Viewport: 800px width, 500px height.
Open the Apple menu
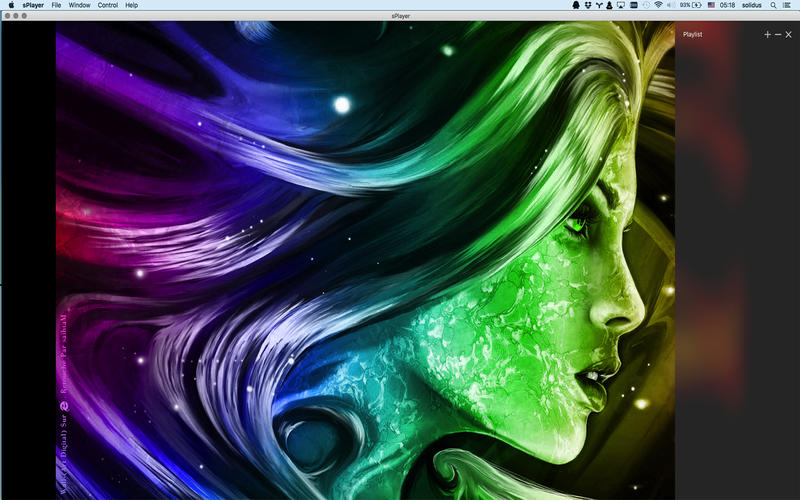tap(11, 5)
